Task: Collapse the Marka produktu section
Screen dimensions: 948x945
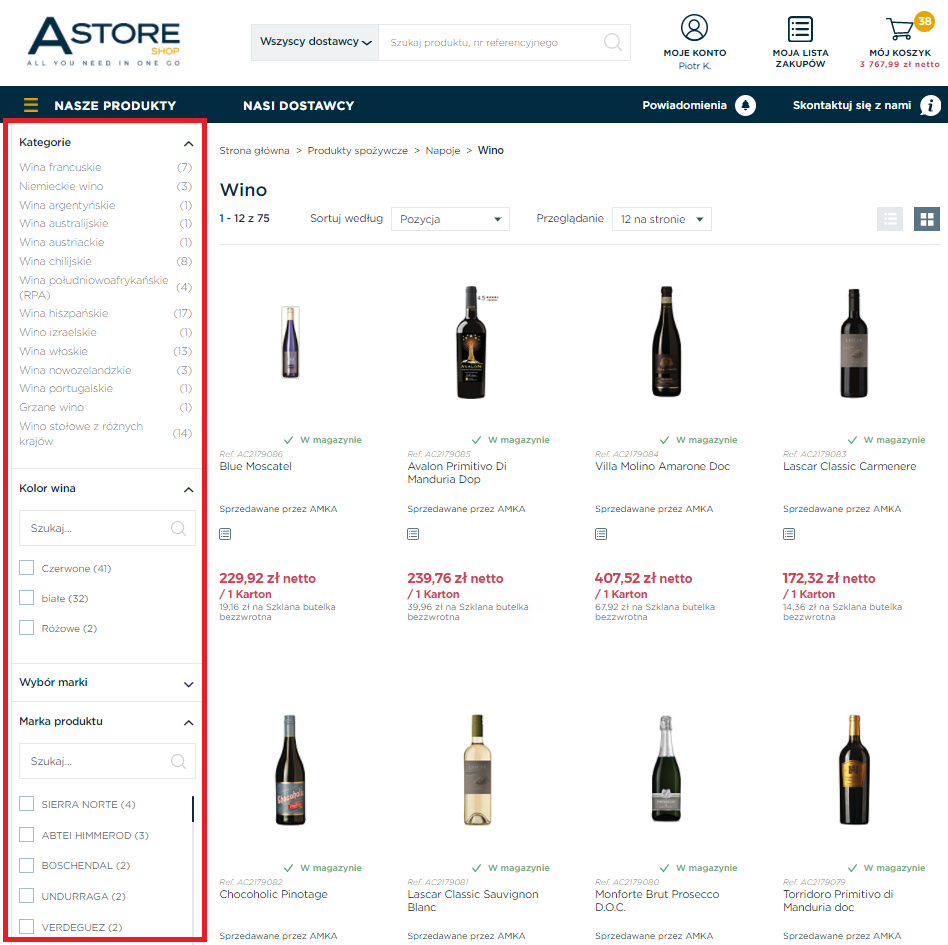Action: 189,723
